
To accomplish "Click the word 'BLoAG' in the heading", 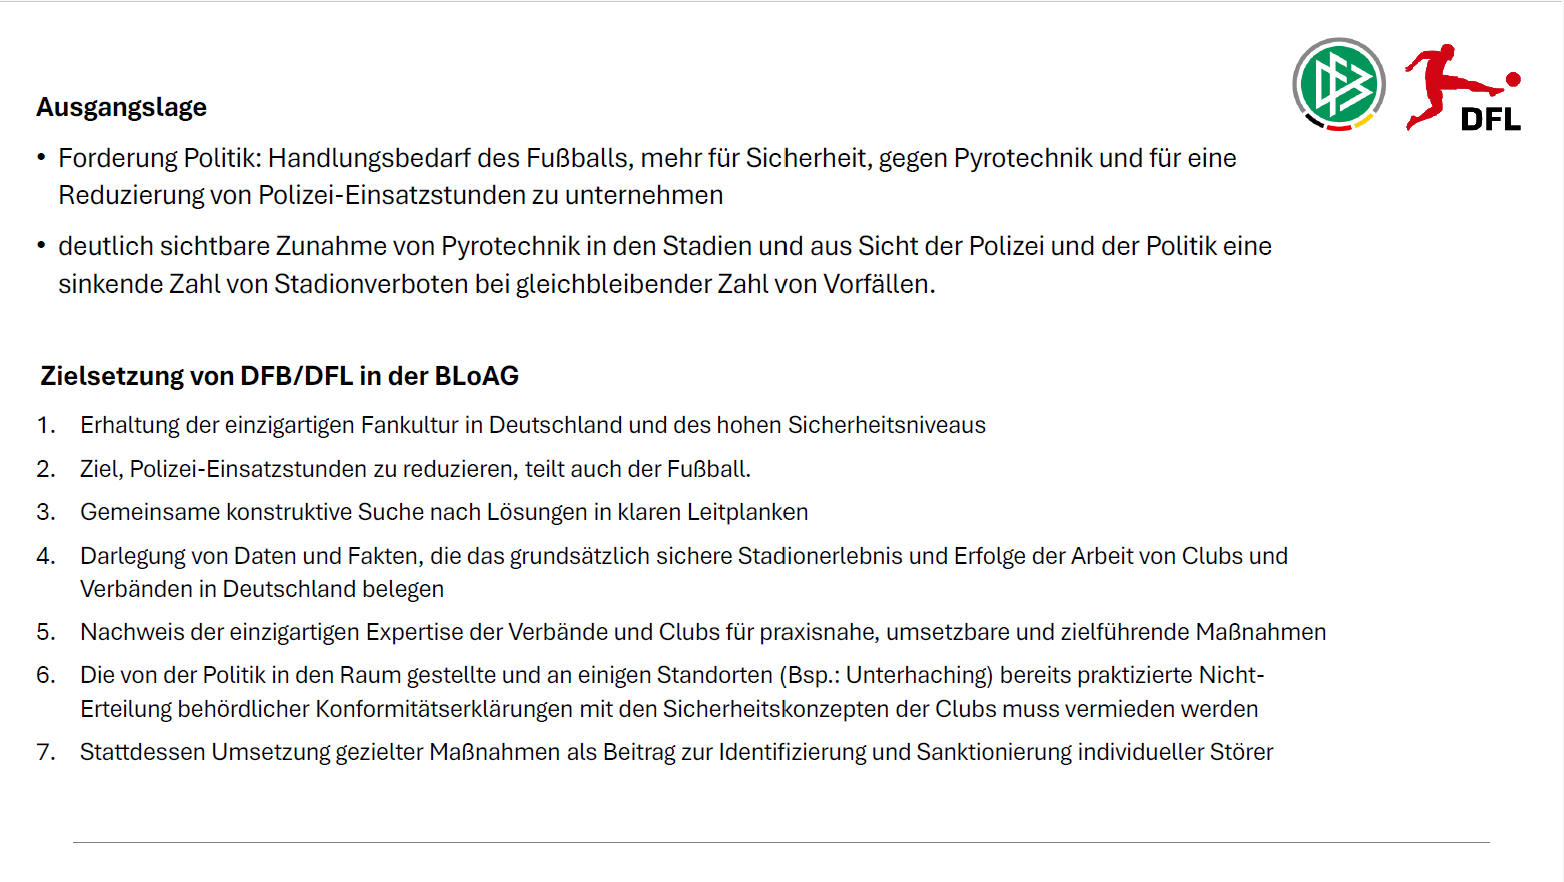I will coord(476,376).
